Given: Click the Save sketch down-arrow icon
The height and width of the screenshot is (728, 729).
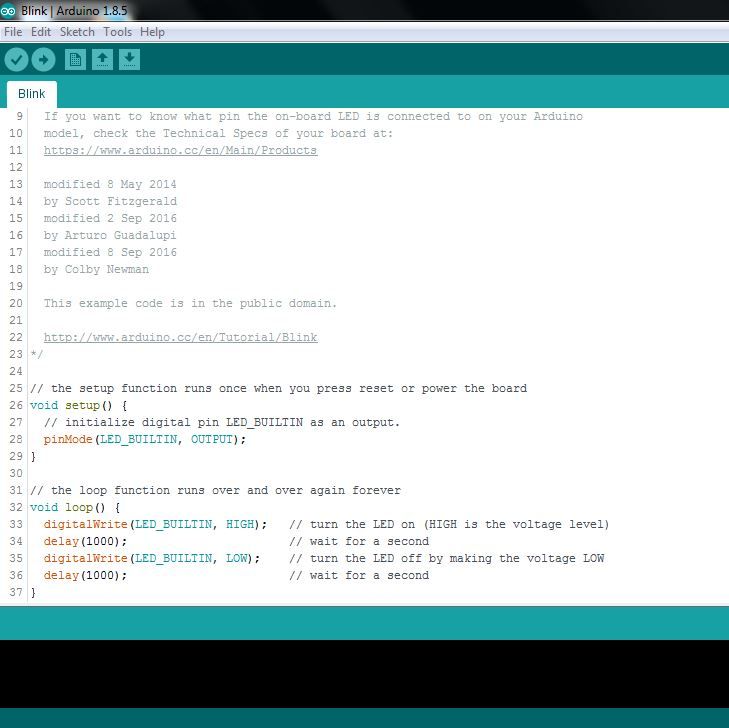Looking at the screenshot, I should 129,60.
